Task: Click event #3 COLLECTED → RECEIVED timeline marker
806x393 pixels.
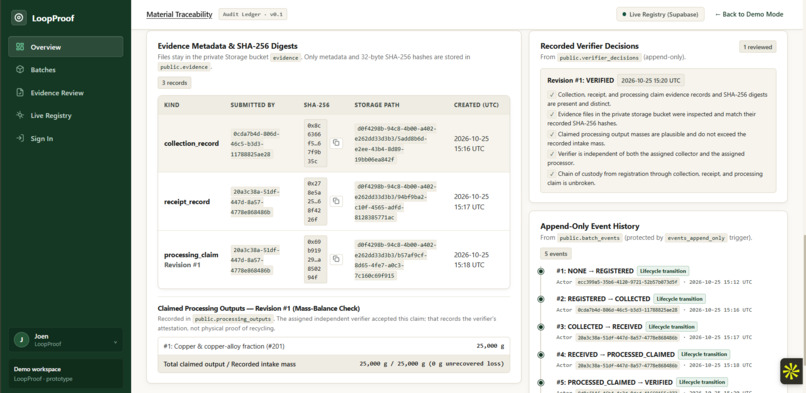Action: 541,326
